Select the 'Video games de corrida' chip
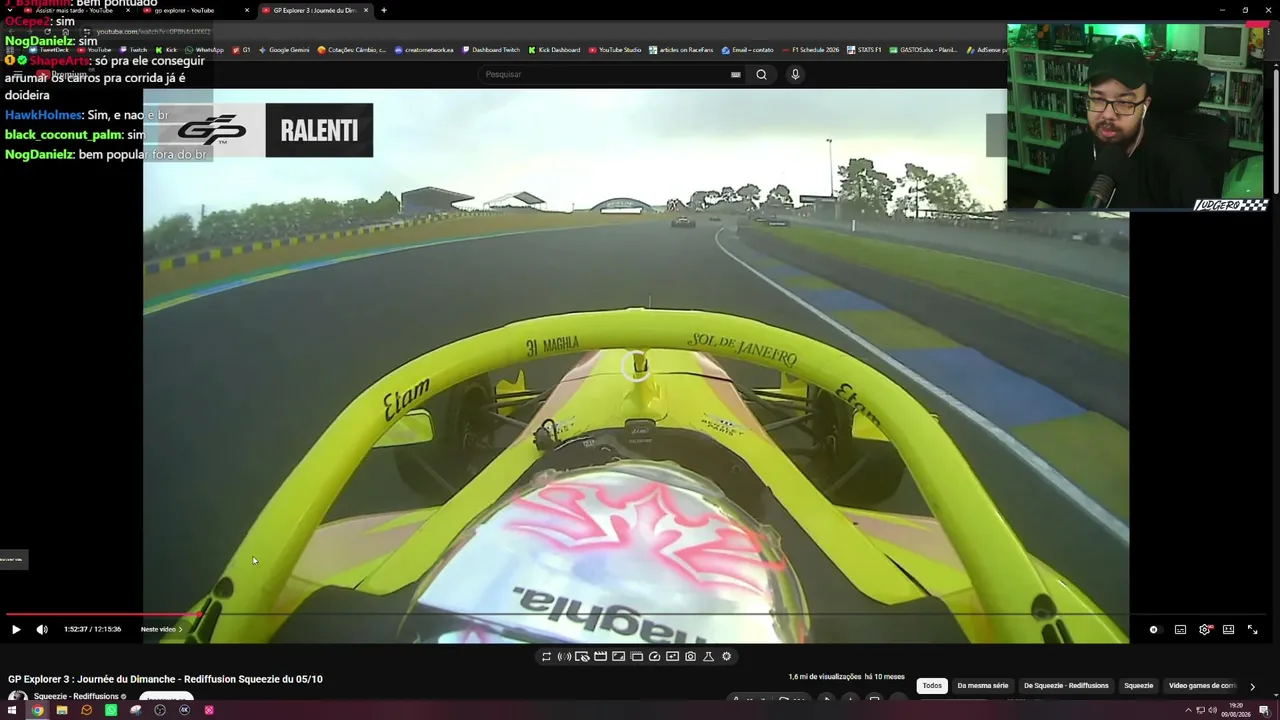1280x720 pixels. pos(1202,686)
